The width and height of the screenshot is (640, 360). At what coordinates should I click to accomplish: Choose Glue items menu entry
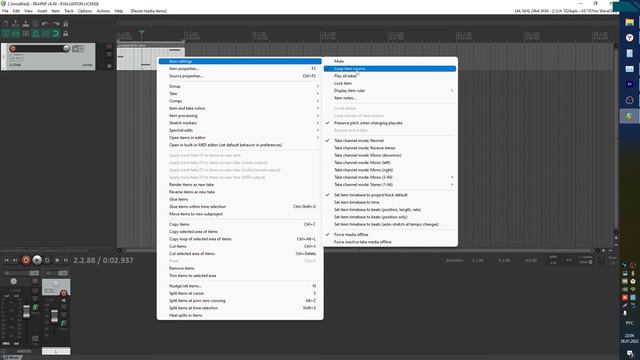tap(240, 199)
